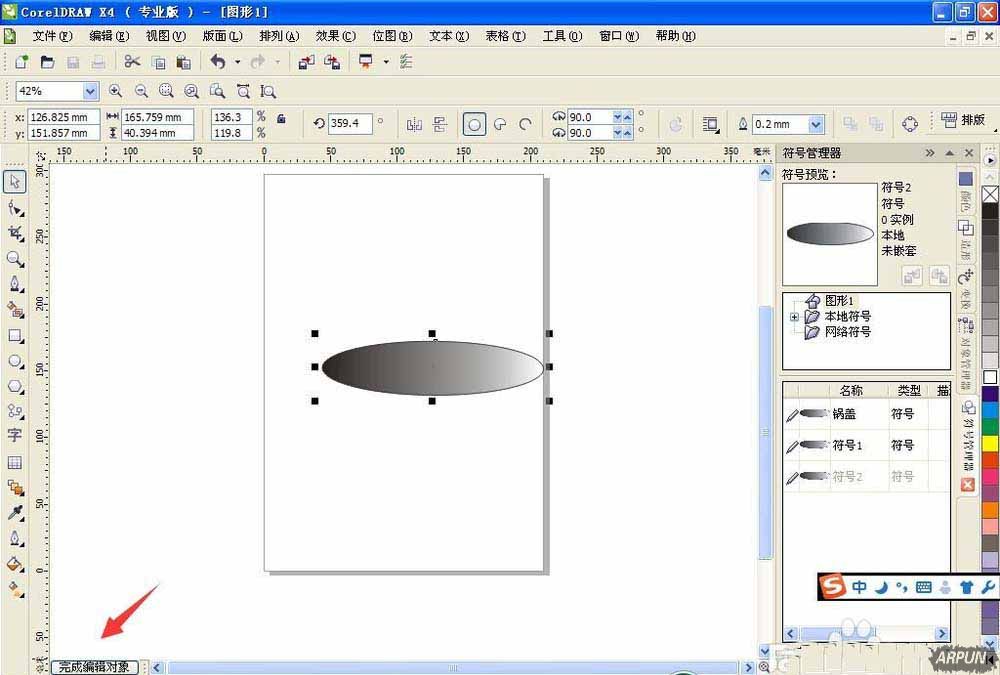
Task: Click the Cut scissors icon
Action: 132,62
